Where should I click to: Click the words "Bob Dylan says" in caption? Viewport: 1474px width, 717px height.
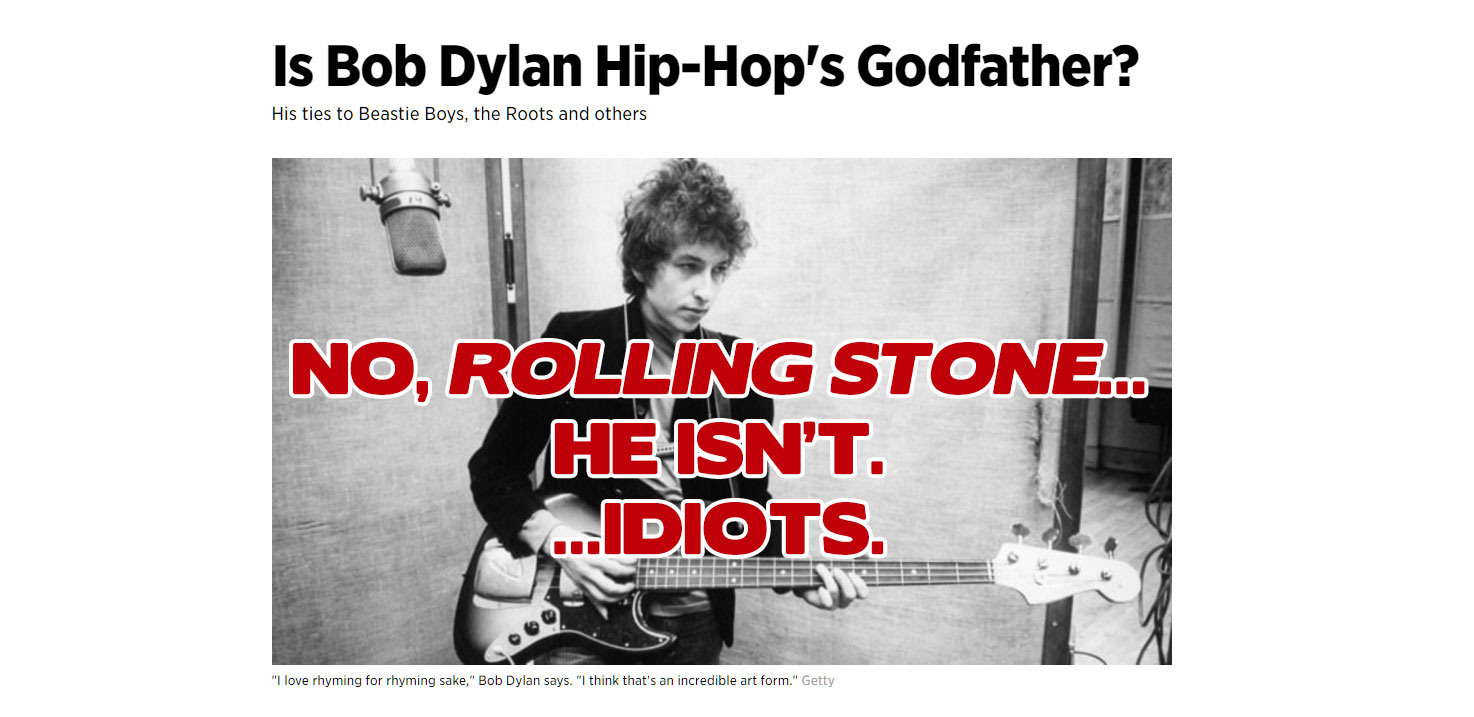526,681
